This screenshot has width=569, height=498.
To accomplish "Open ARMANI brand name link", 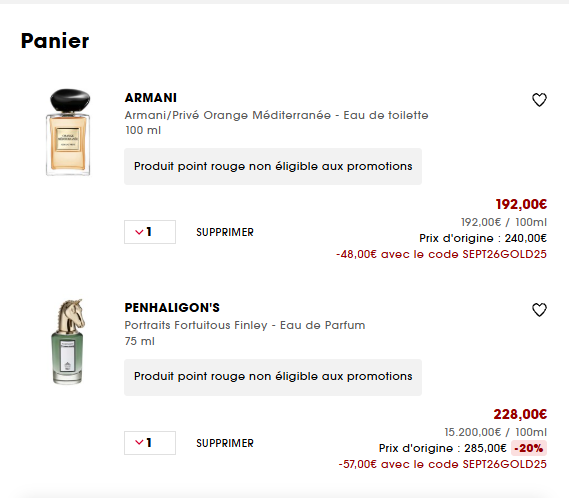I will [x=151, y=98].
